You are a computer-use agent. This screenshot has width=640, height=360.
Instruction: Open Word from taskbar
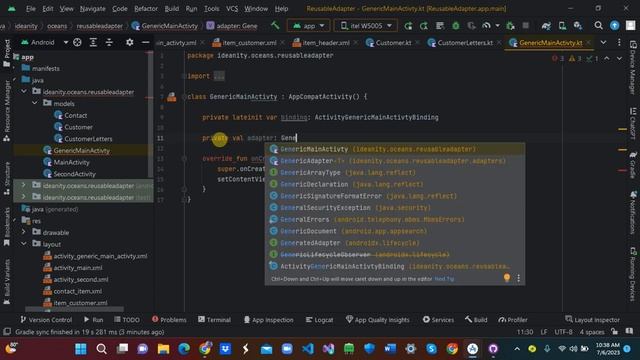click(390, 349)
